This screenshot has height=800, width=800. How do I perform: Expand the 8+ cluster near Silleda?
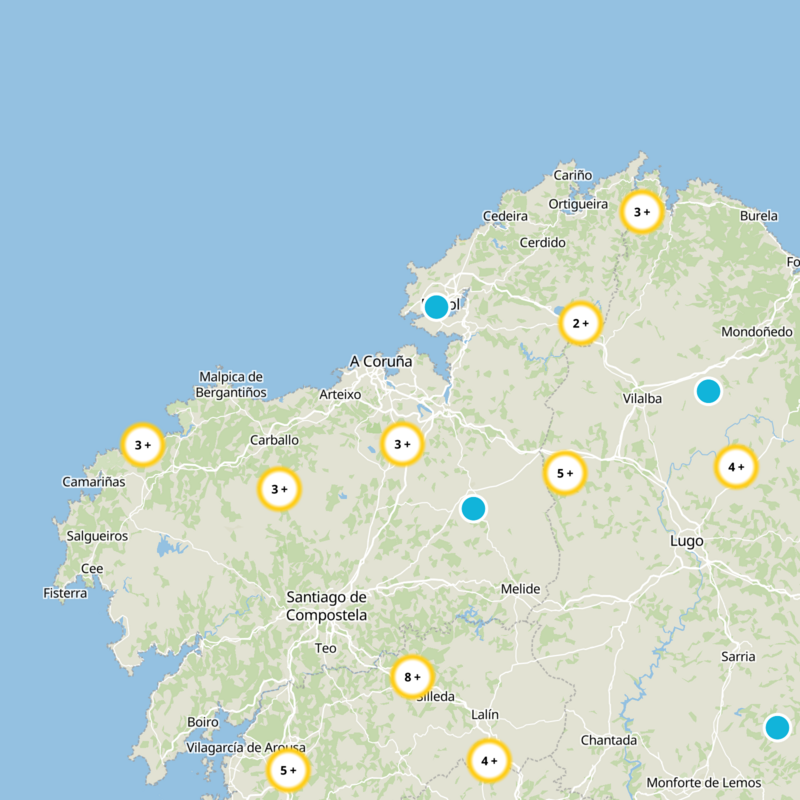(x=412, y=677)
